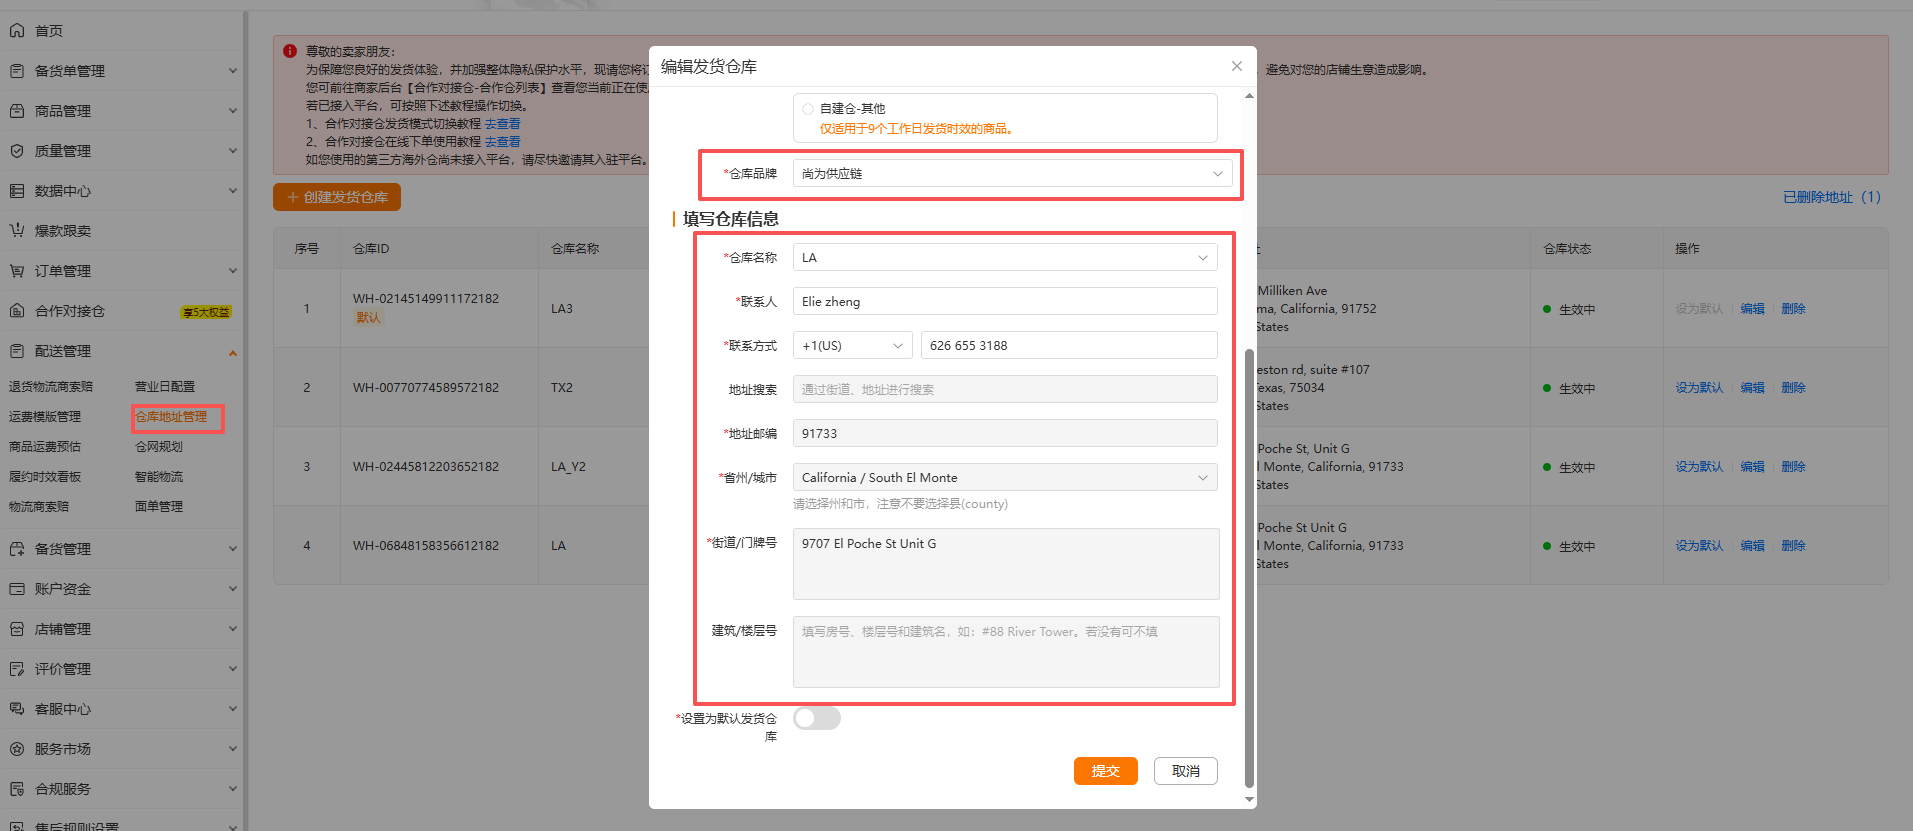Click the 首页 home icon in sidebar
Viewport: 1913px width, 831px height.
coord(17,31)
